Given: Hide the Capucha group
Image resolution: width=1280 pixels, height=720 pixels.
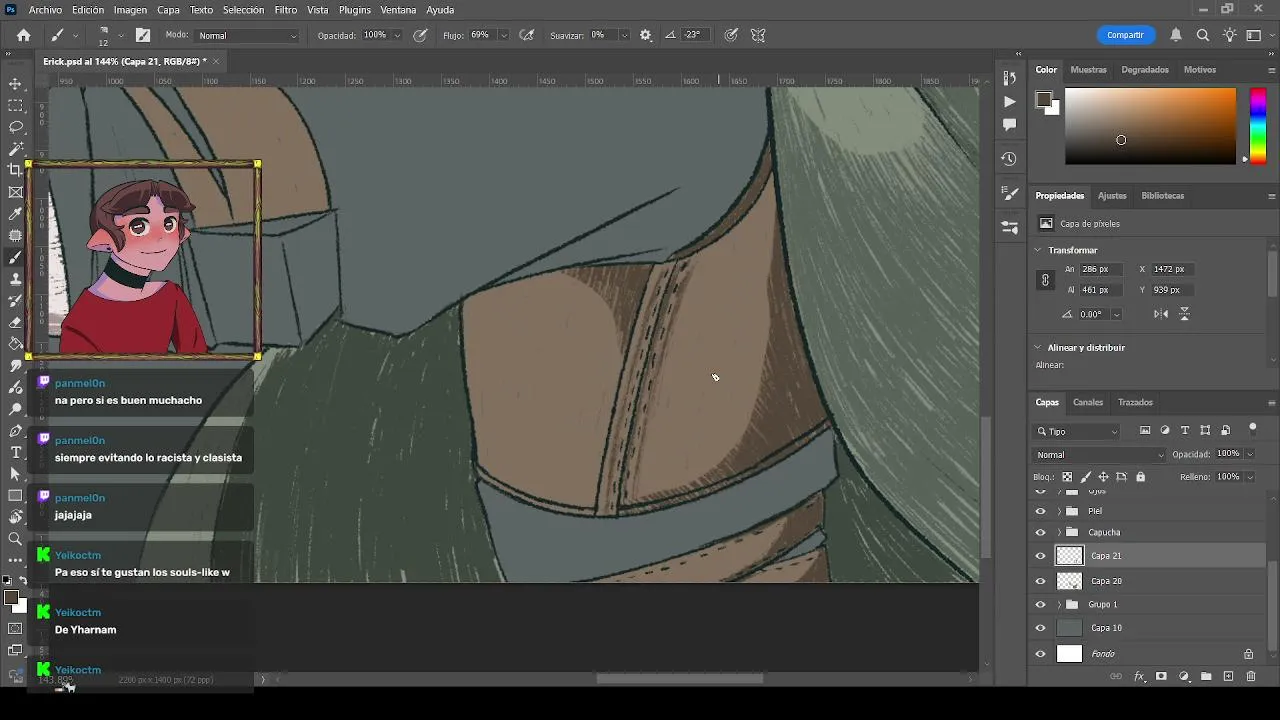Looking at the screenshot, I should pyautogui.click(x=1040, y=533).
